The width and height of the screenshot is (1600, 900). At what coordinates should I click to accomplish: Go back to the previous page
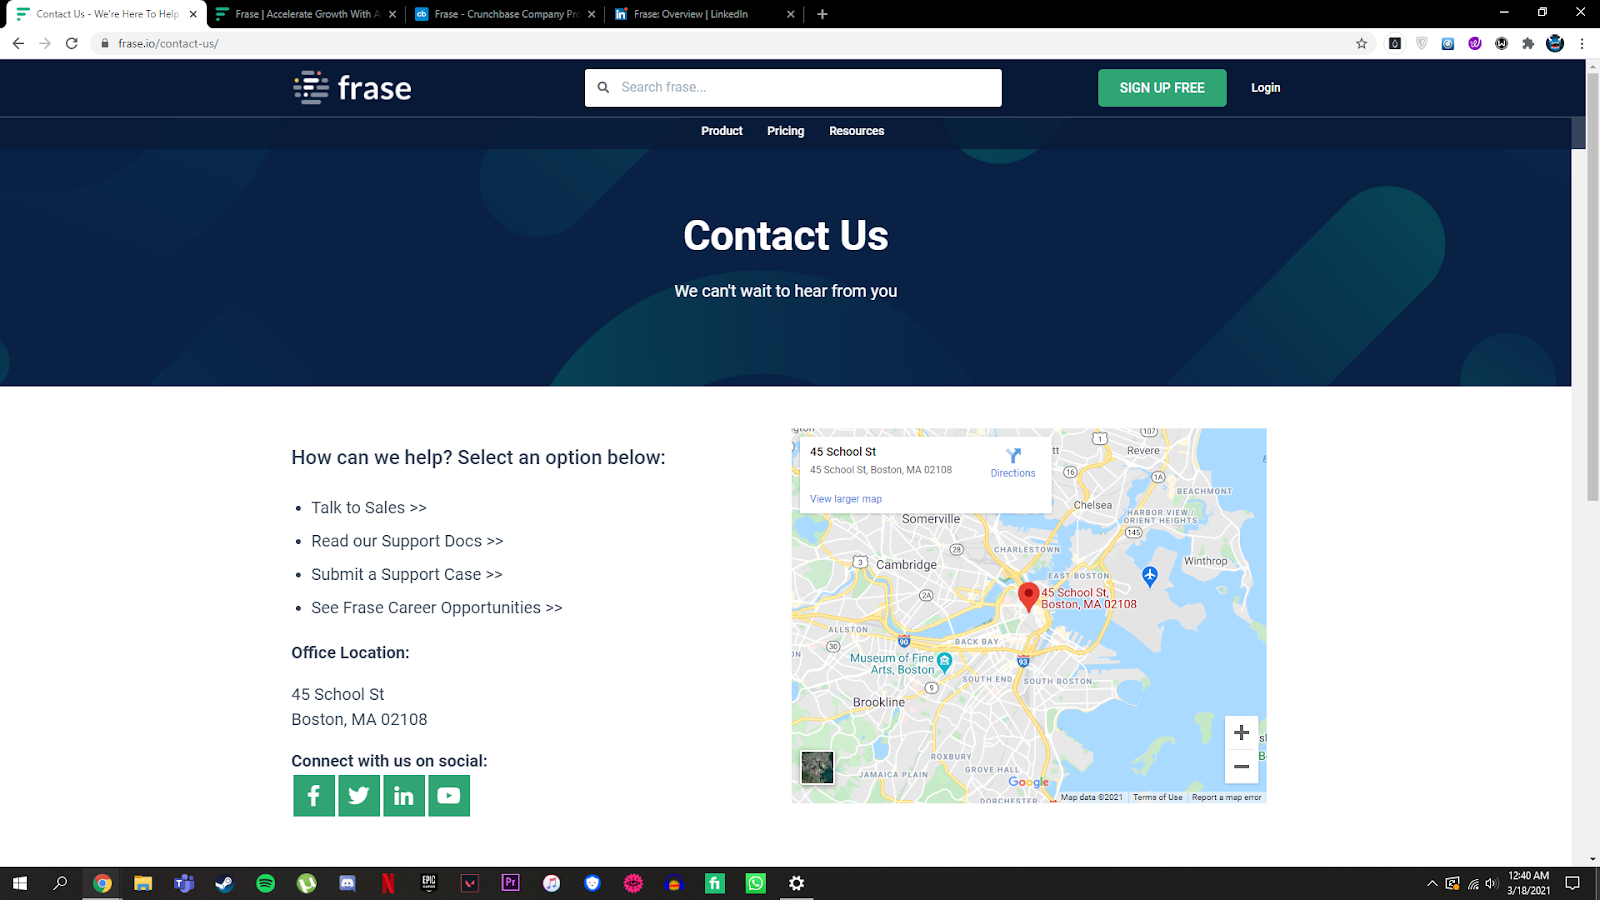(18, 43)
